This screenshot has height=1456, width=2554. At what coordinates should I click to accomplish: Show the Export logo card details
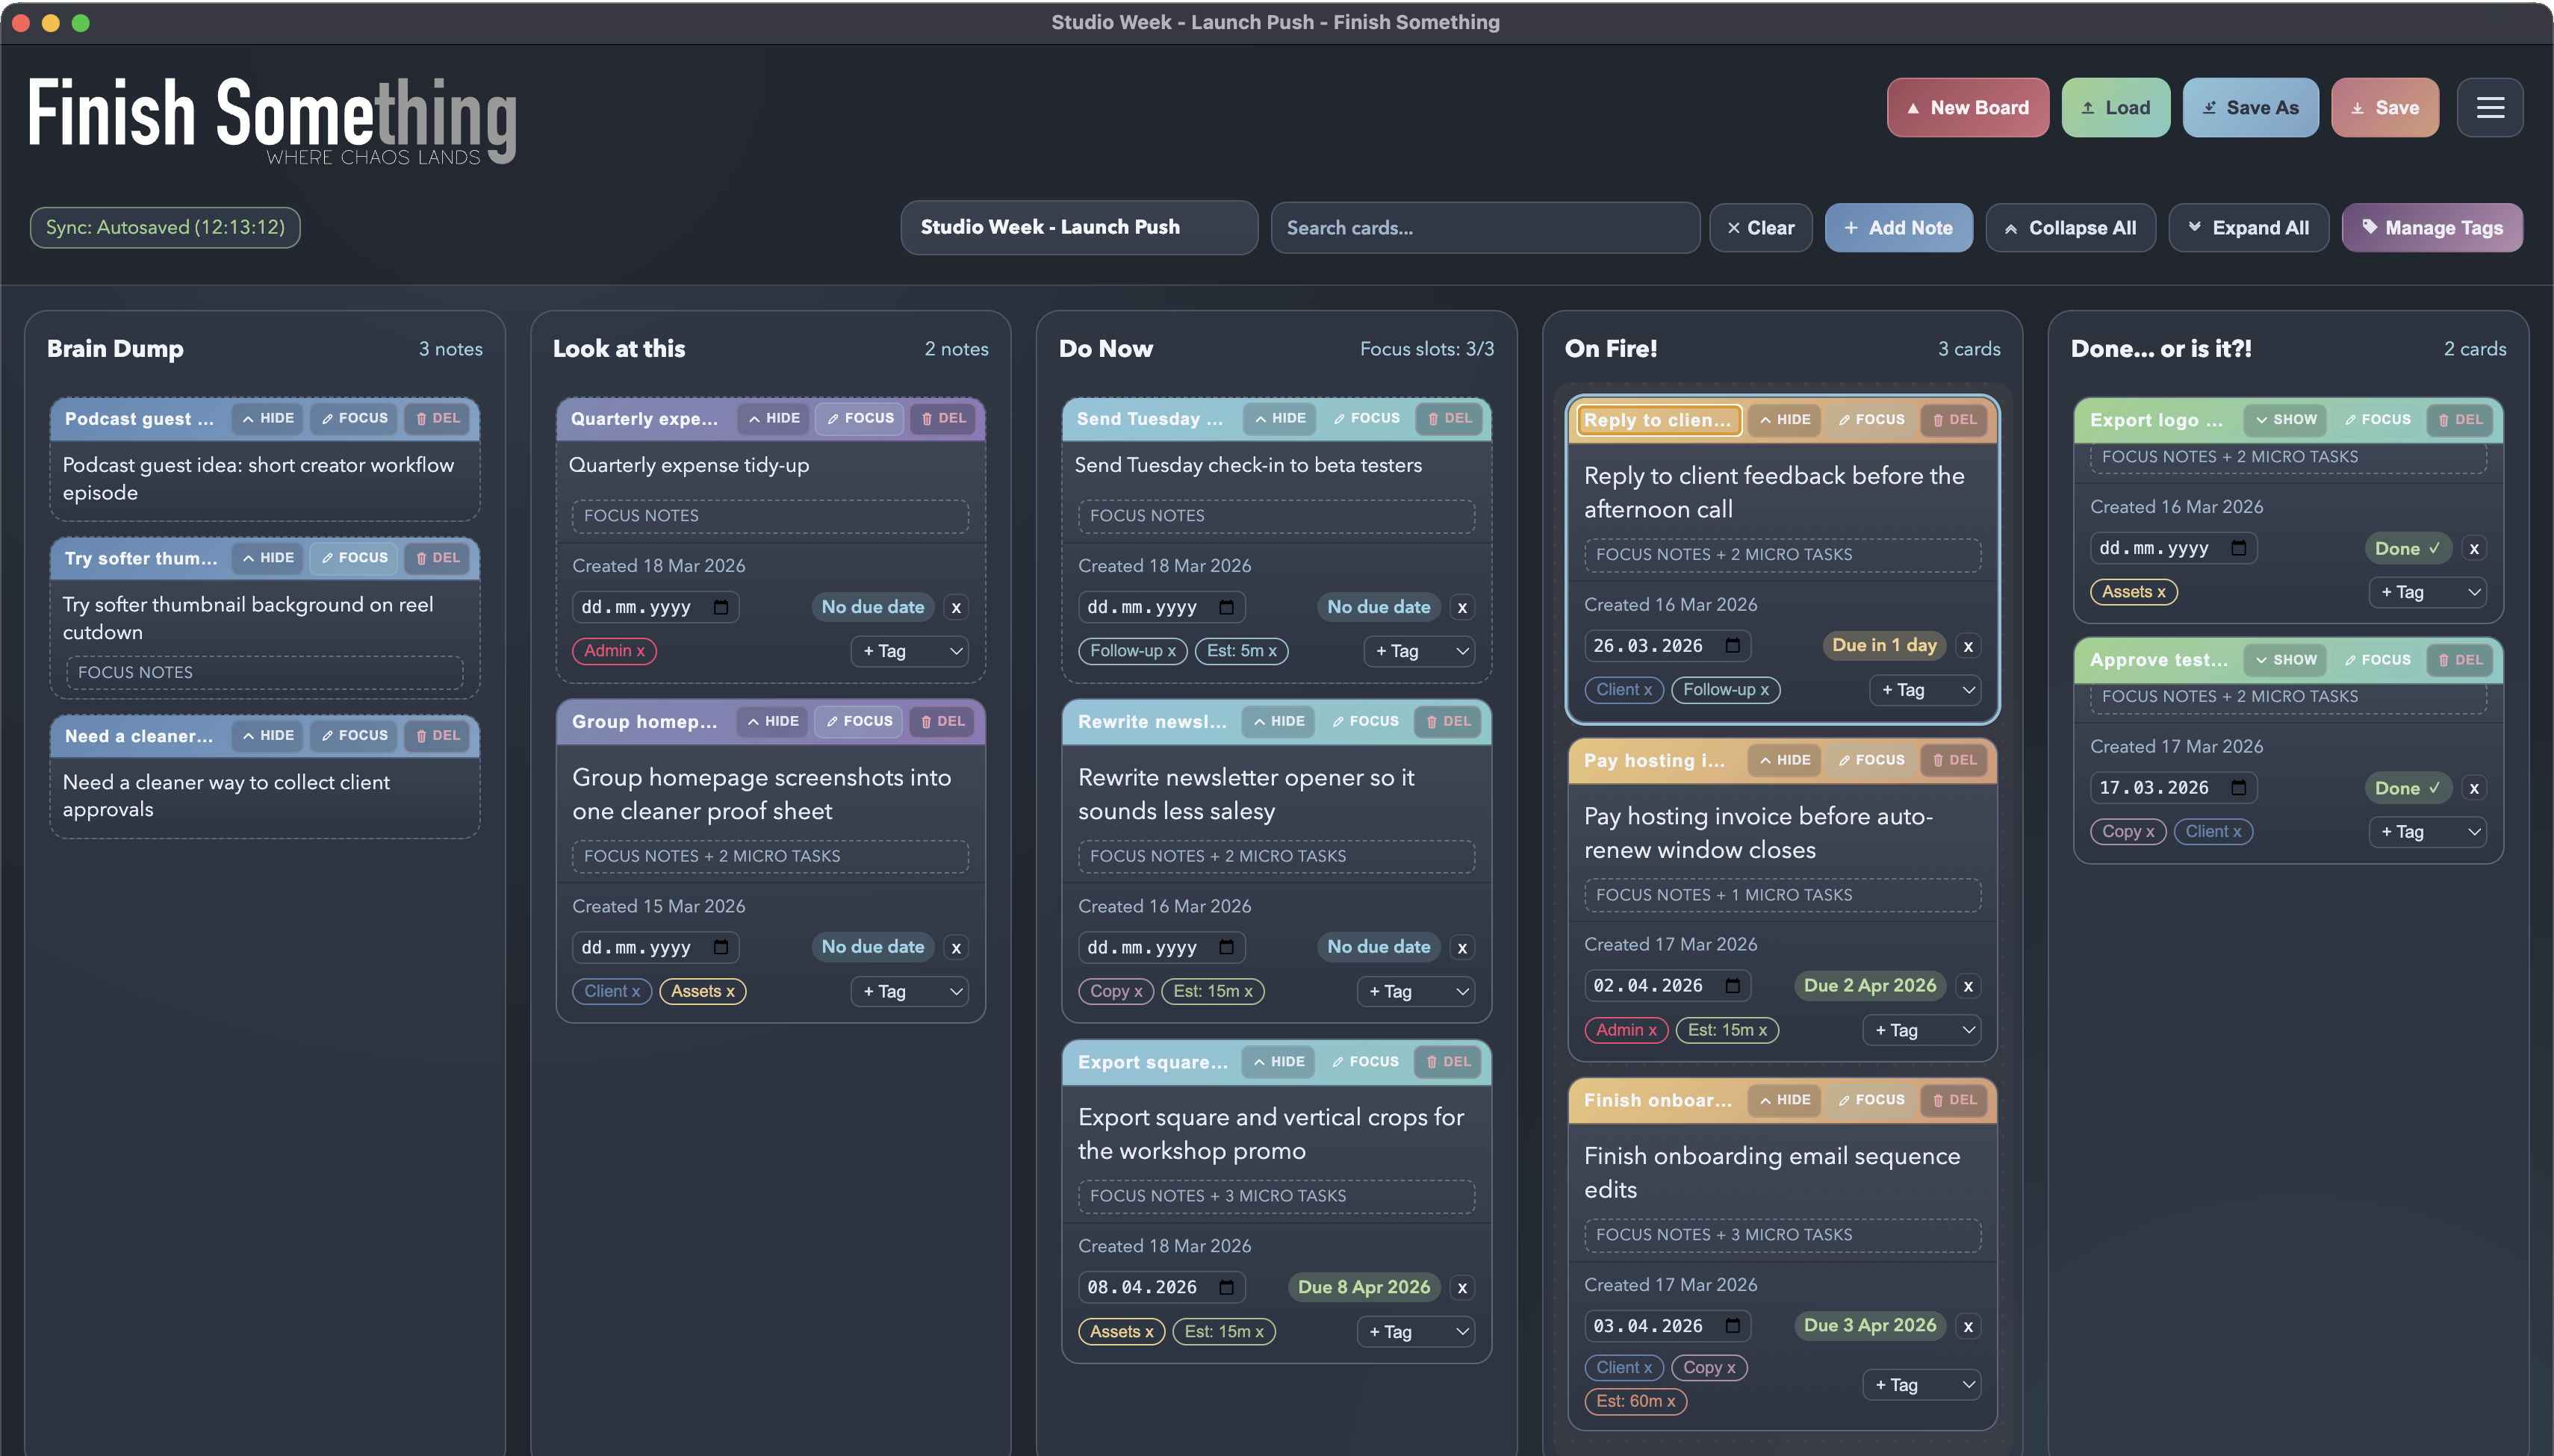2286,420
